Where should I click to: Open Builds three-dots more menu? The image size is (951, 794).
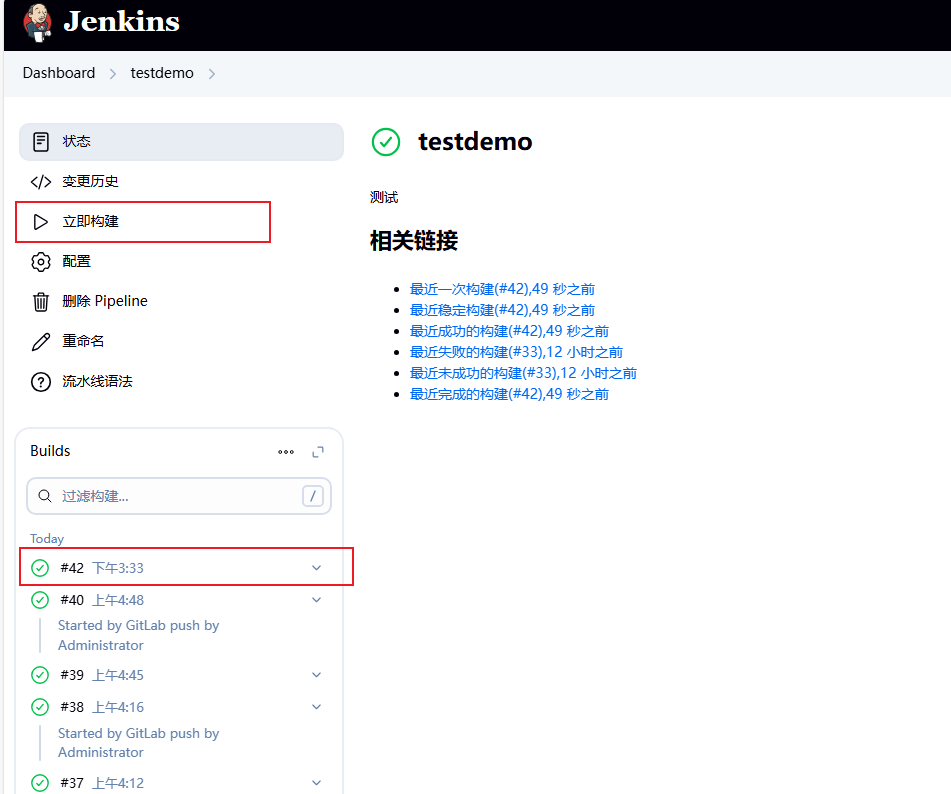click(x=286, y=452)
